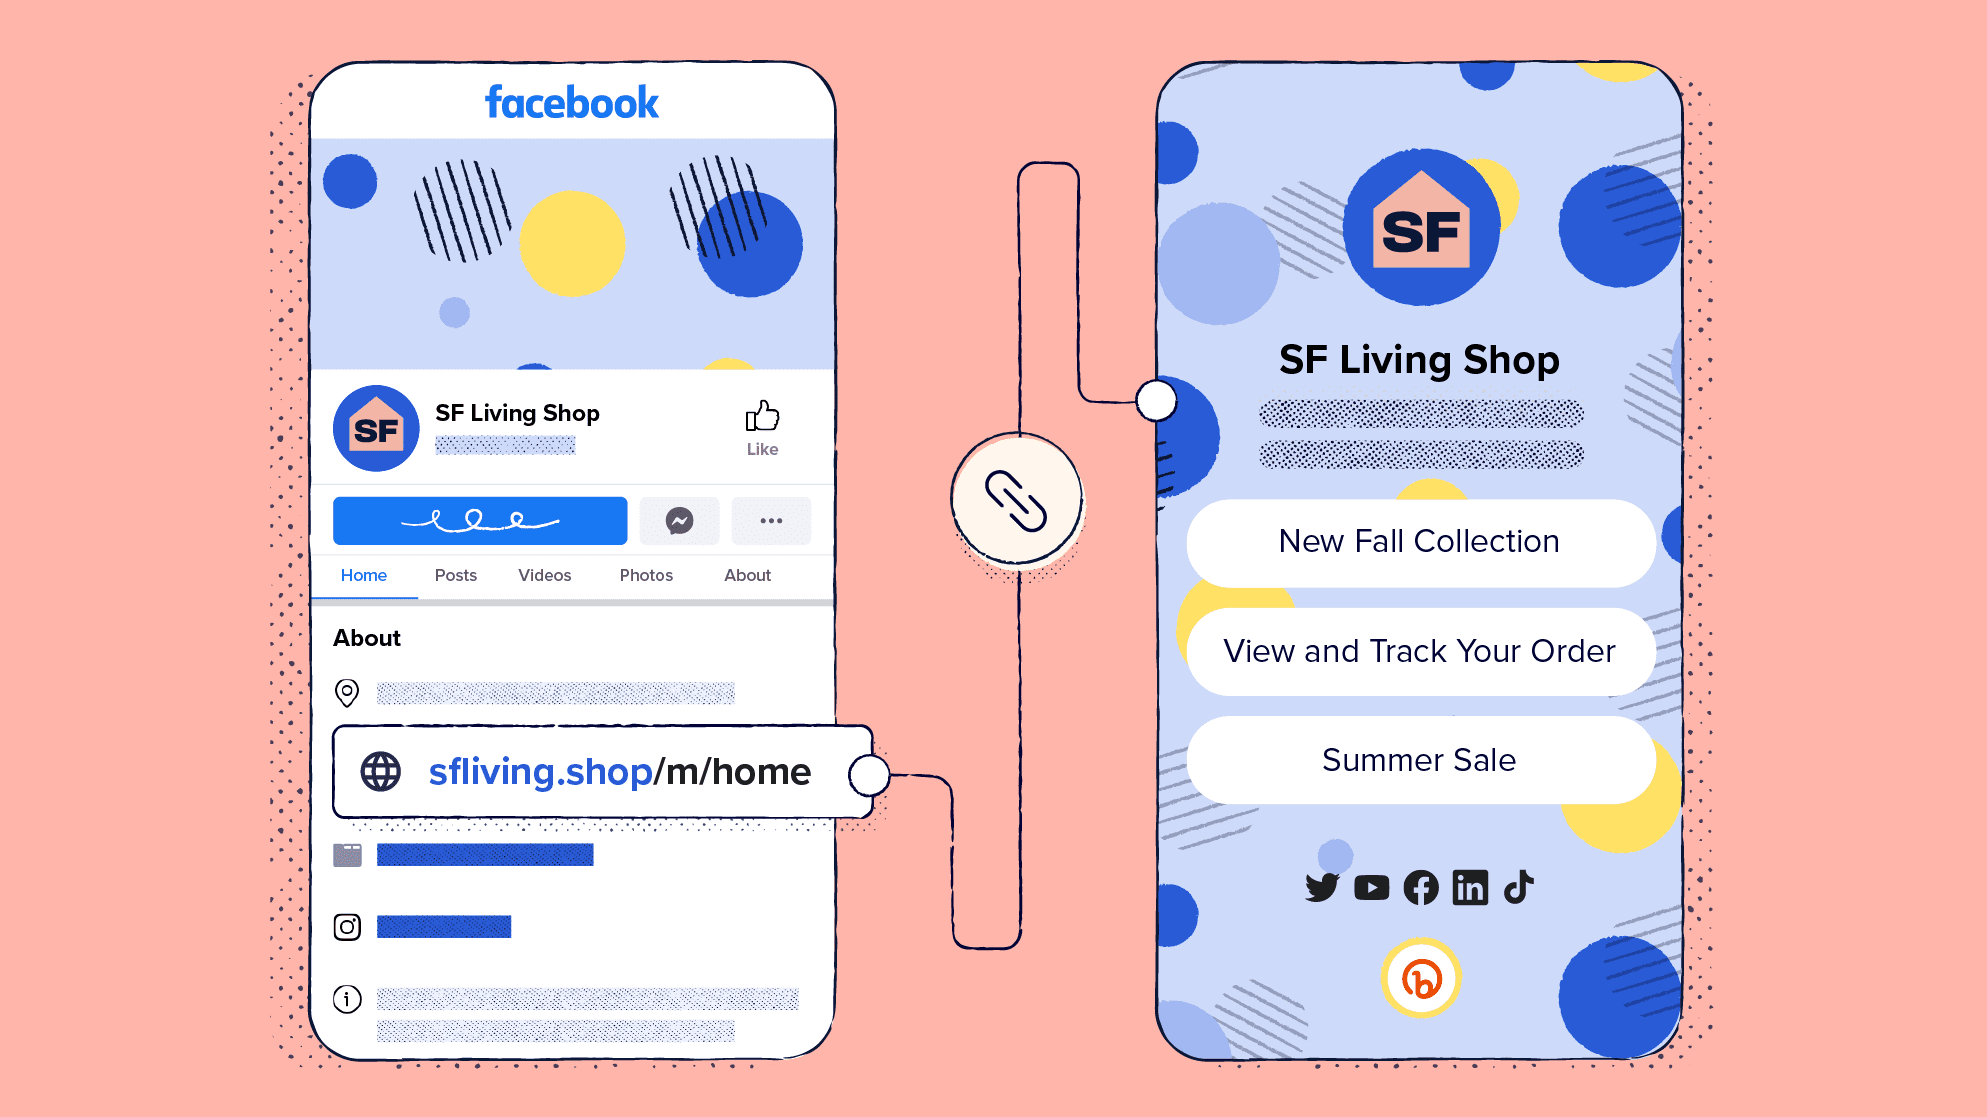The image size is (1987, 1117).
Task: Select the Home tab on Facebook profile
Action: pos(363,575)
